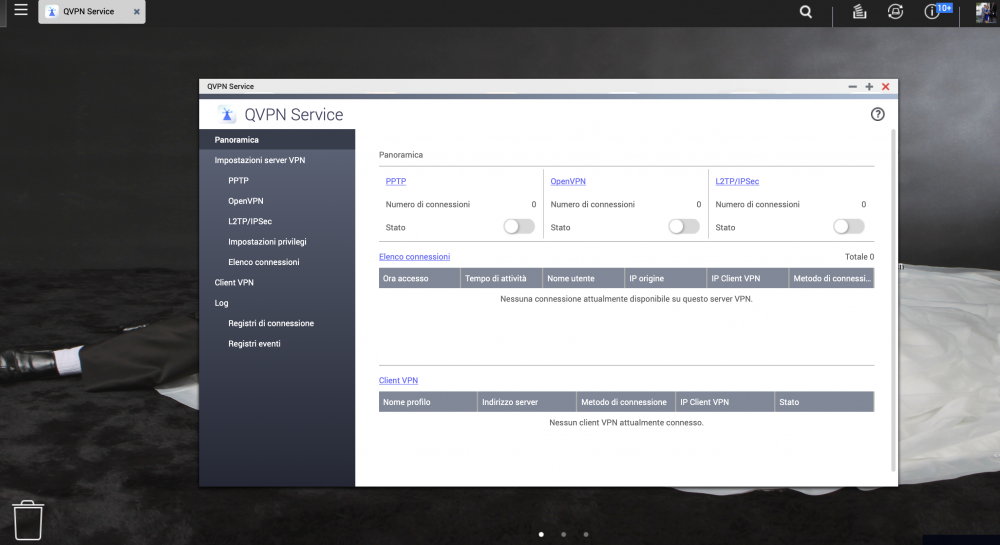Click the user profile avatar
1000x545 pixels.
coord(985,12)
